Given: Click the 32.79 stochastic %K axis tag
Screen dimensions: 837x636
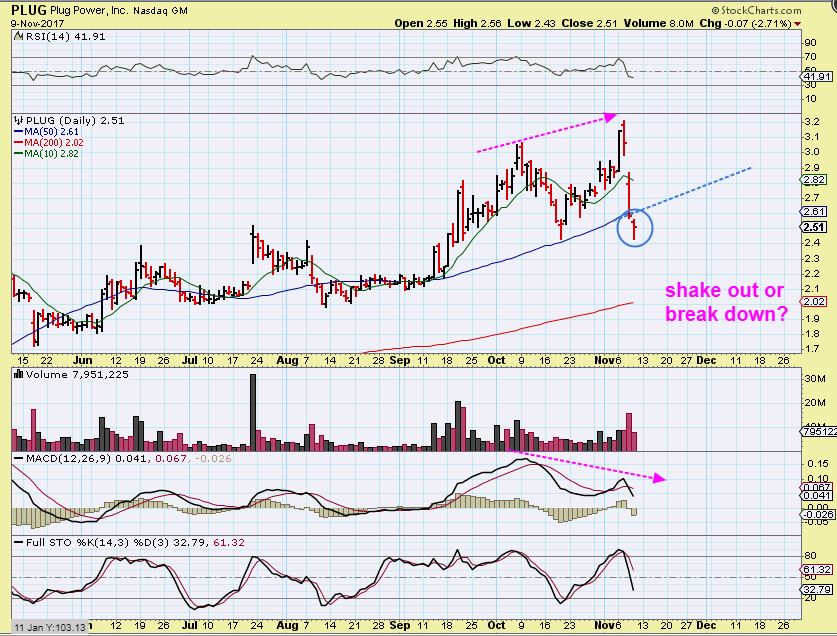Looking at the screenshot, I should tap(817, 590).
